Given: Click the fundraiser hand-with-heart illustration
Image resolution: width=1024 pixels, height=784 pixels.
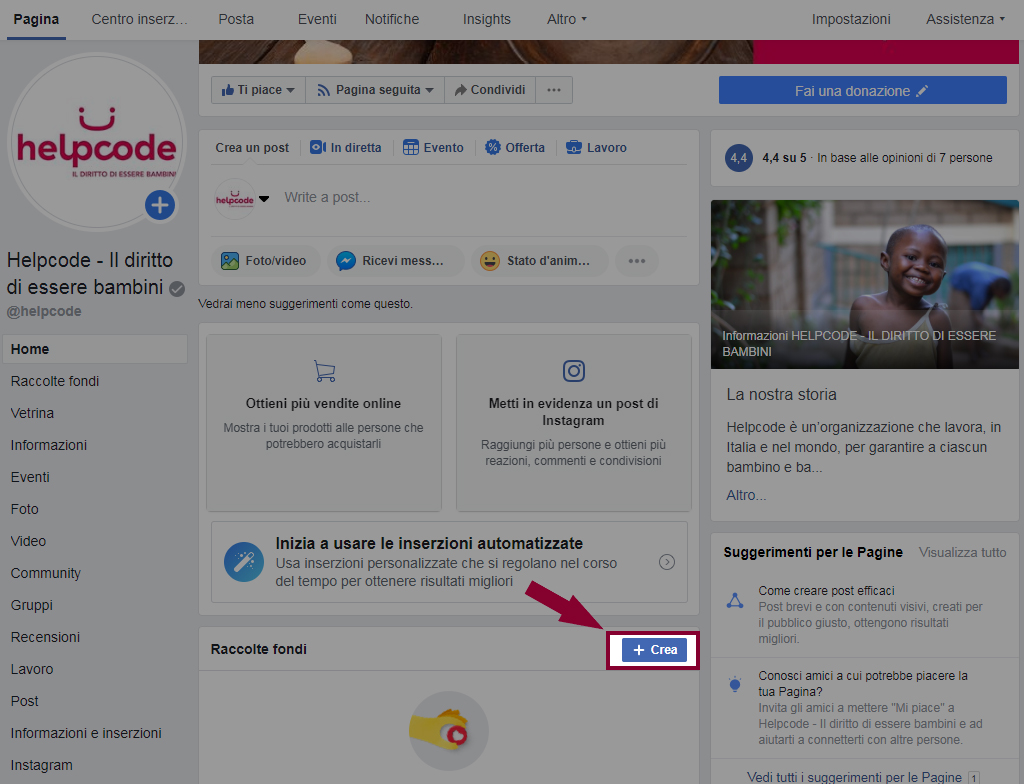Looking at the screenshot, I should pos(449,730).
